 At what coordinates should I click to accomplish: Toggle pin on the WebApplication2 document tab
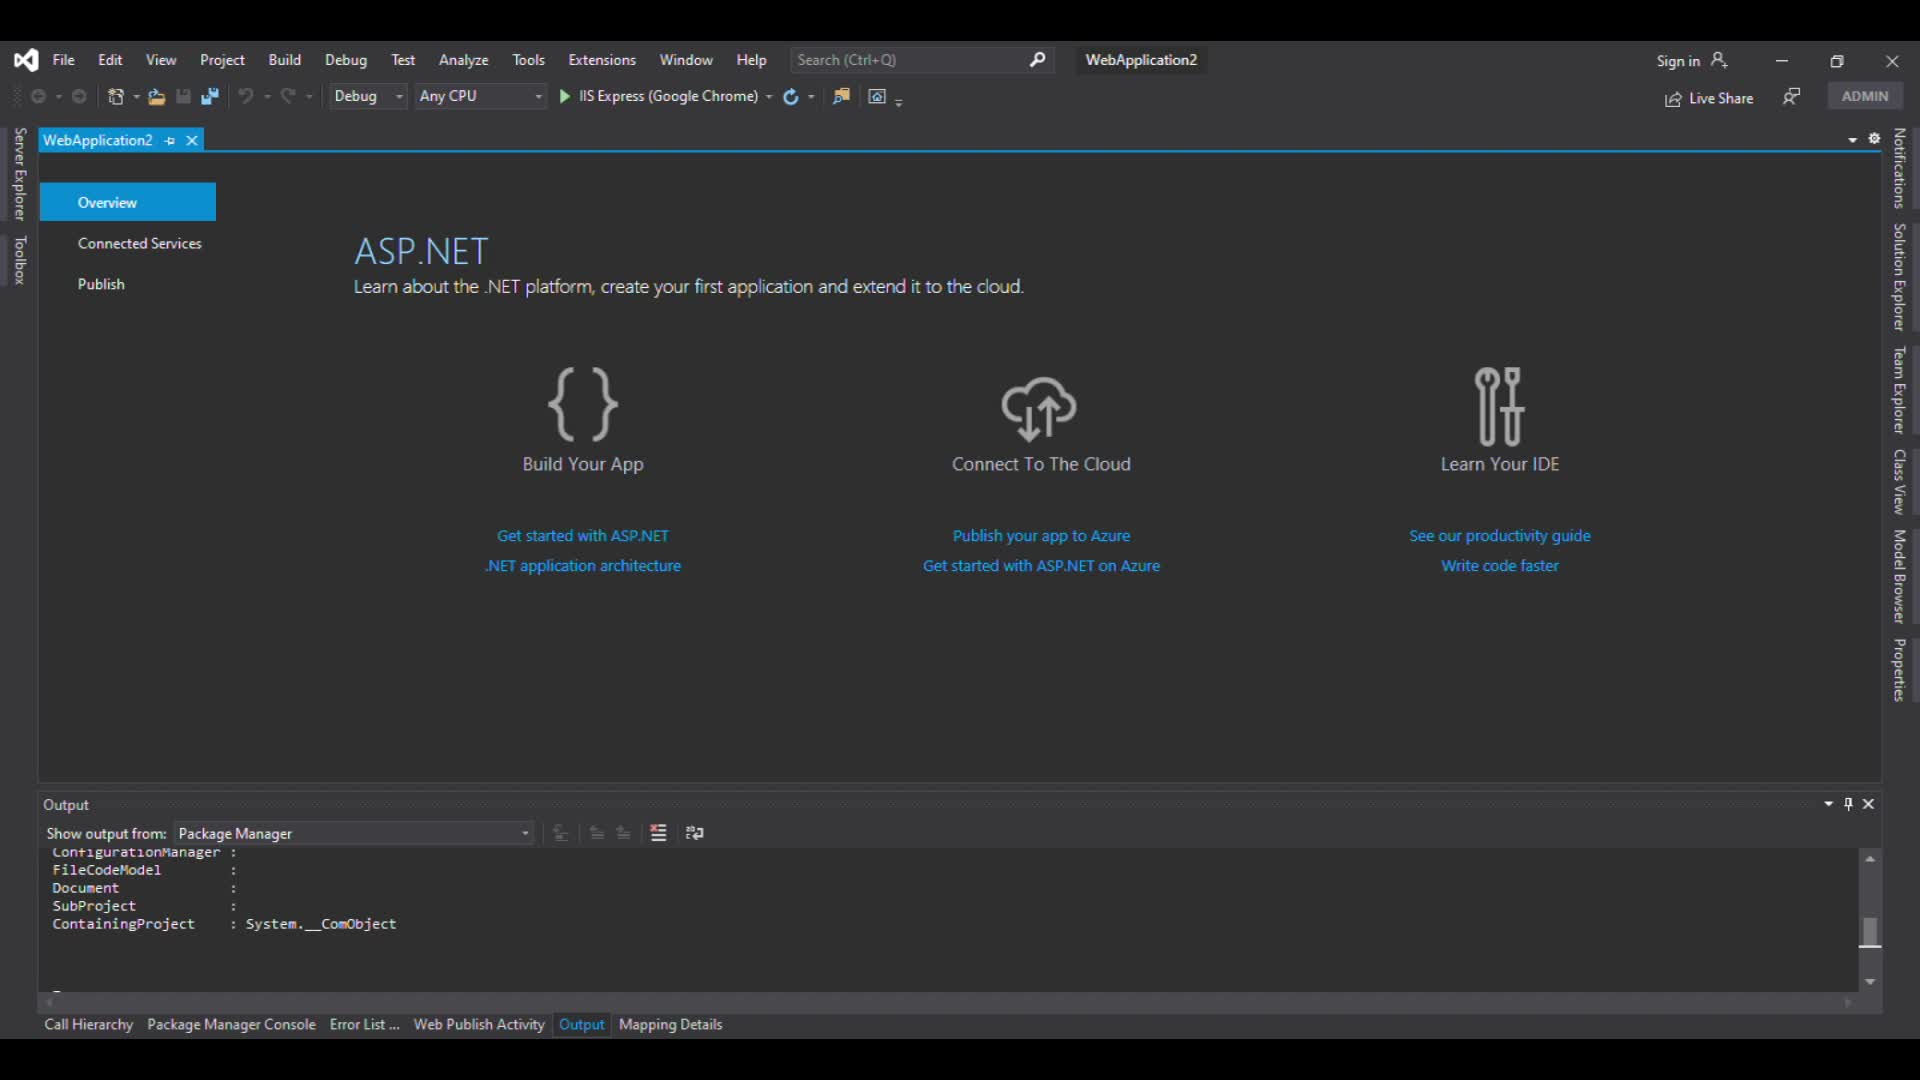click(x=170, y=141)
